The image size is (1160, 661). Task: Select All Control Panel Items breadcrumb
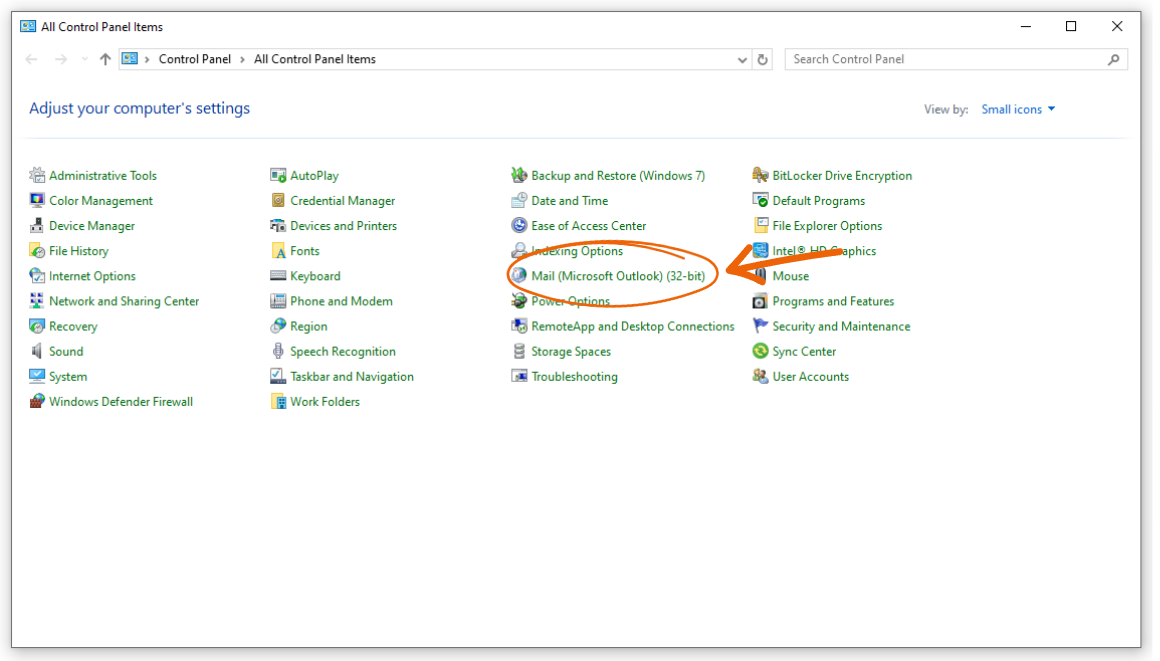click(x=315, y=59)
